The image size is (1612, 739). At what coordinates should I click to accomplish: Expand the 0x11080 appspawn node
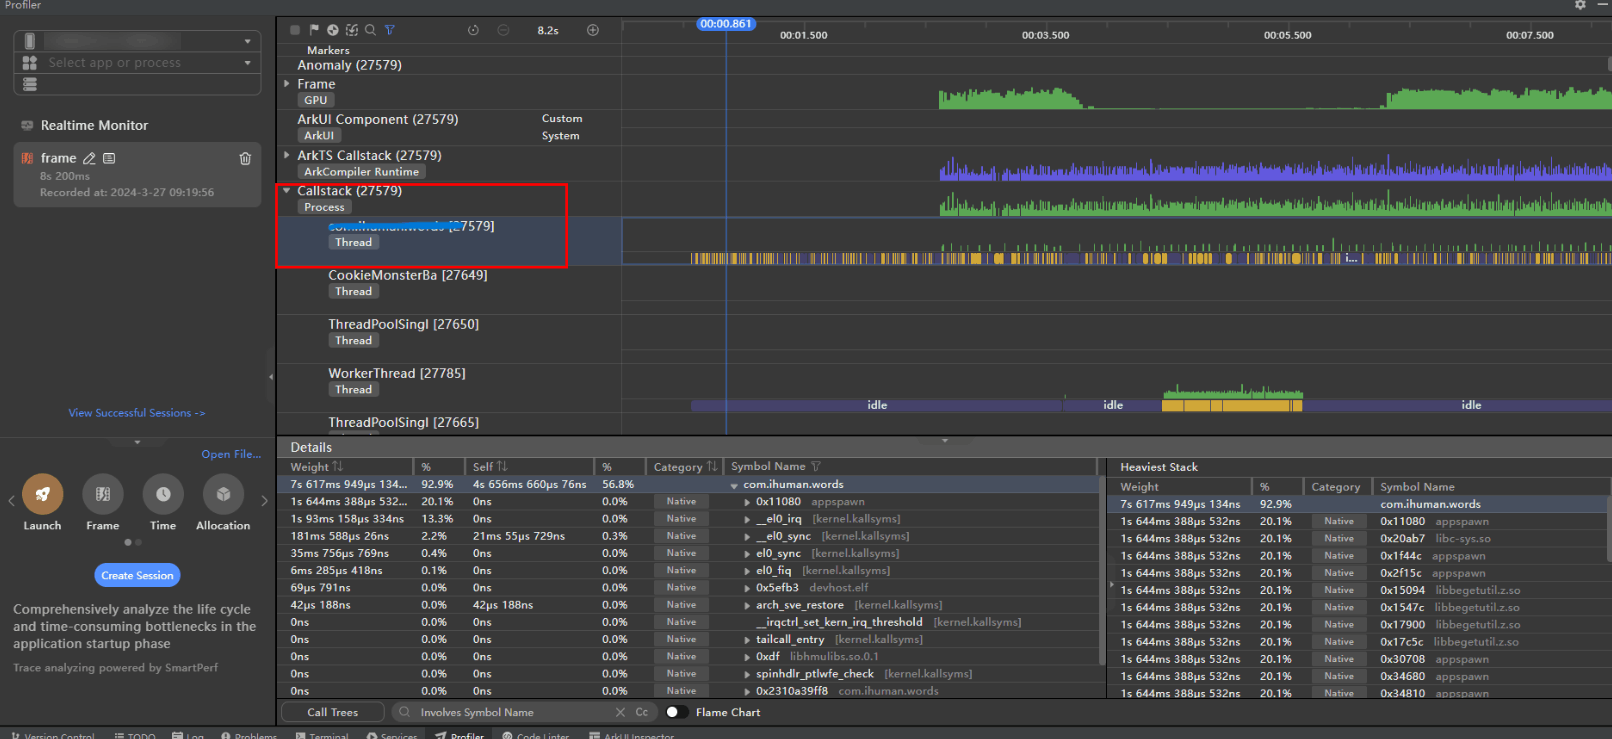(x=747, y=502)
